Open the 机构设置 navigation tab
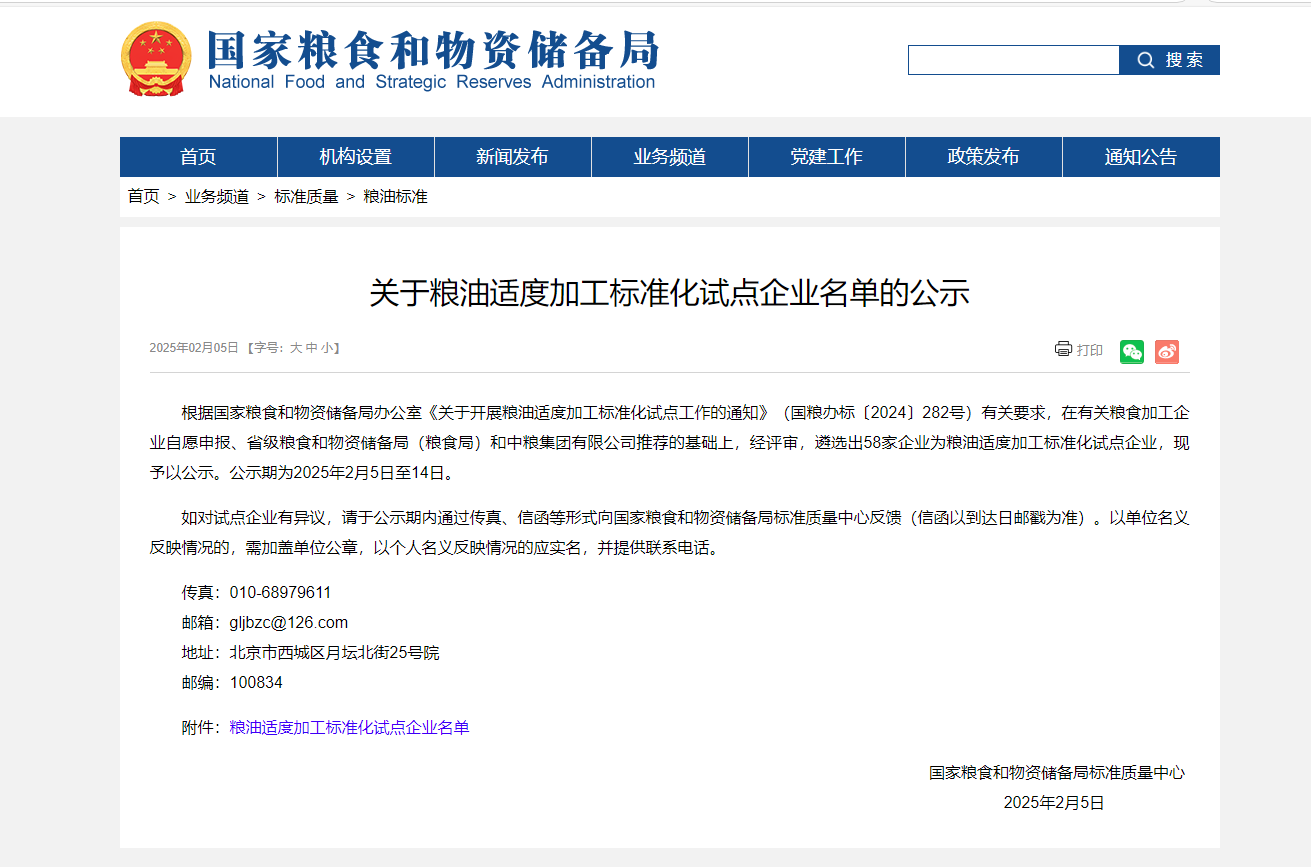This screenshot has width=1311, height=867. point(355,156)
